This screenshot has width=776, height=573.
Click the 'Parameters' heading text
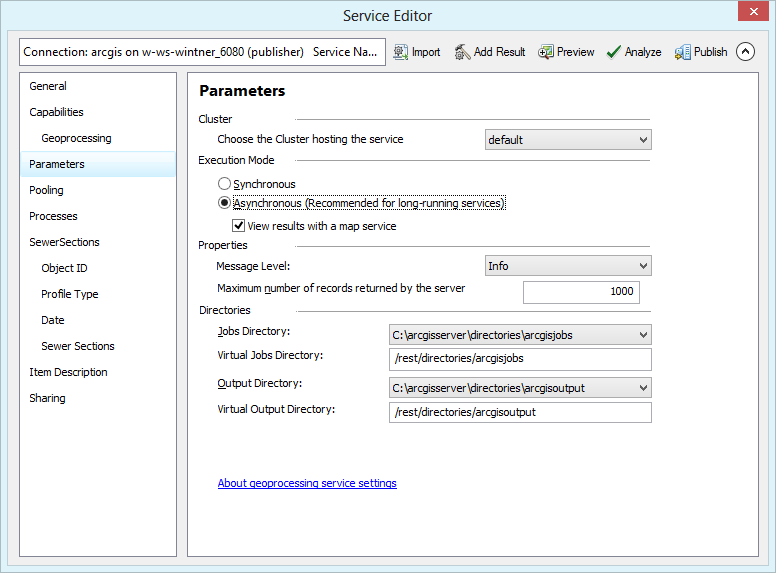[x=242, y=91]
